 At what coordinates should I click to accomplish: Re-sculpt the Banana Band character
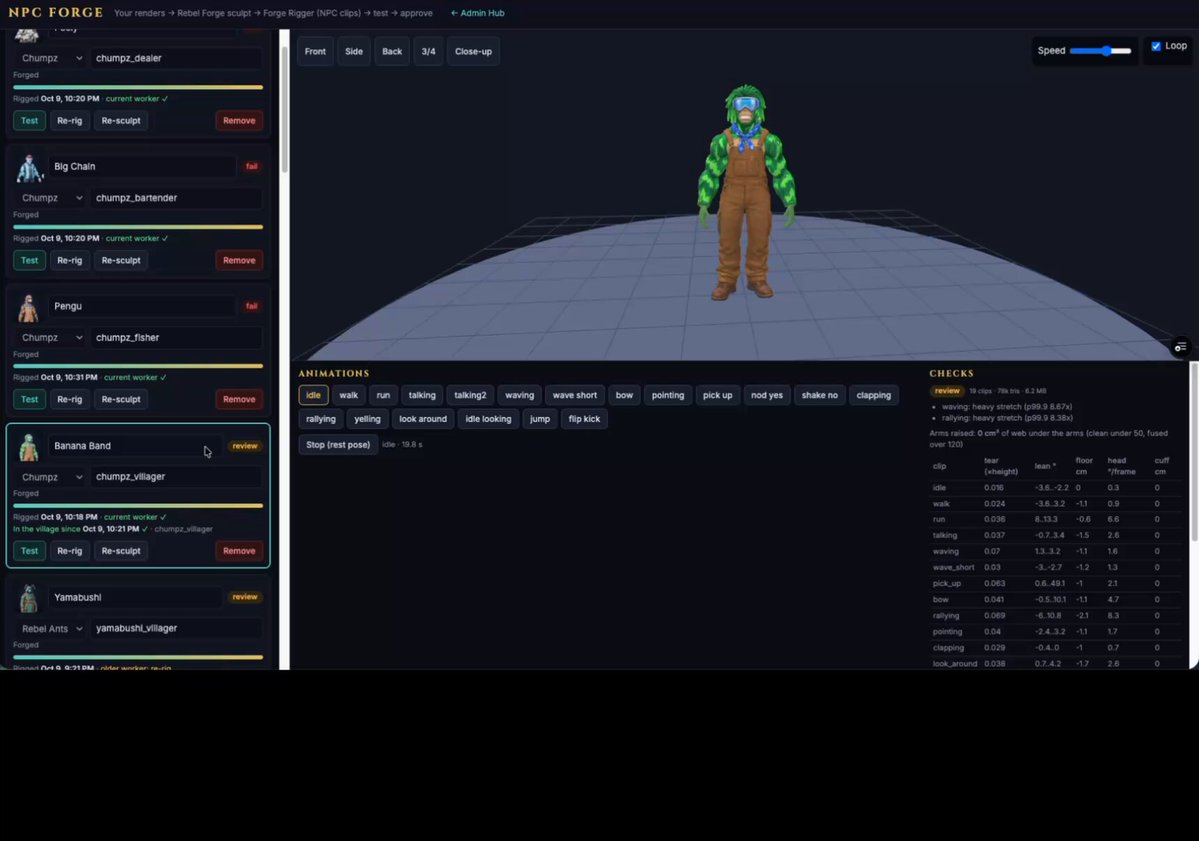click(x=121, y=550)
